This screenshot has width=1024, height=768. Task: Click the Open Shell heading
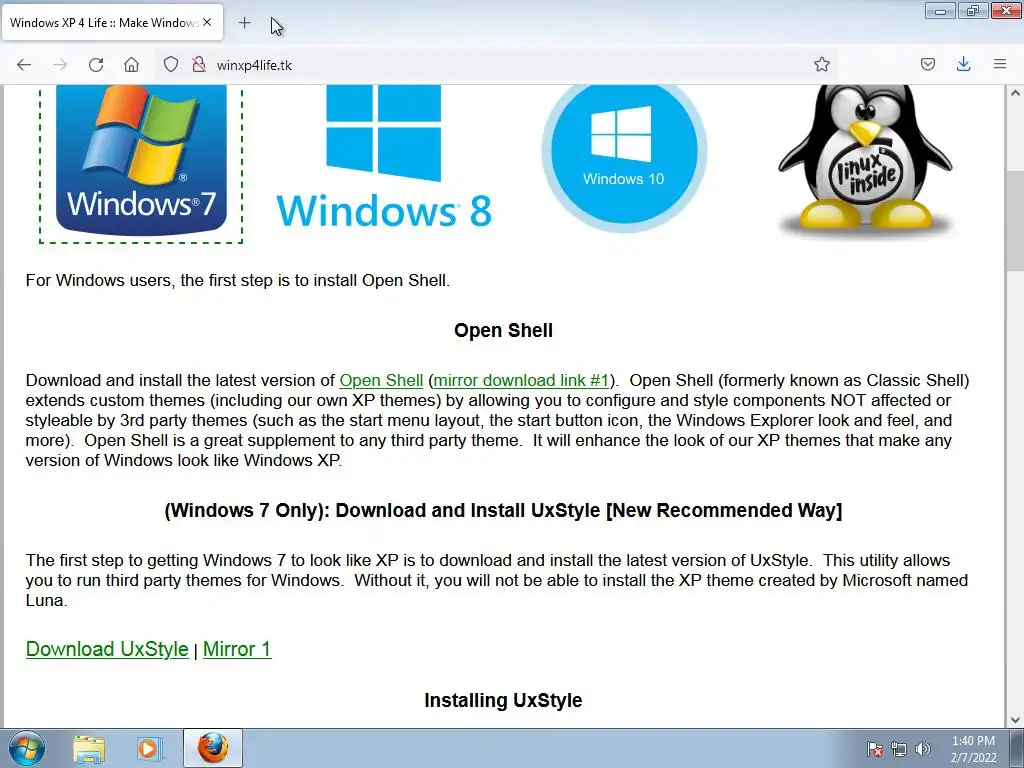pos(504,330)
